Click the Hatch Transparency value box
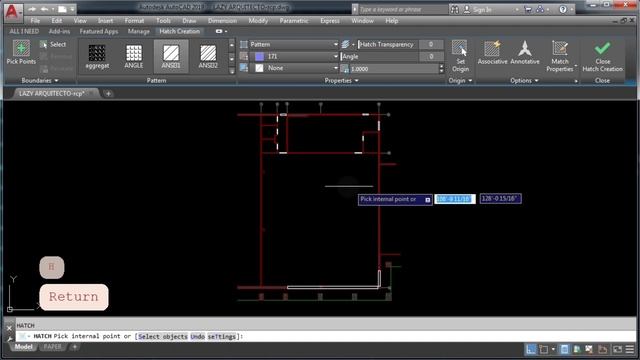Viewport: 640px width, 360px height. [431, 44]
